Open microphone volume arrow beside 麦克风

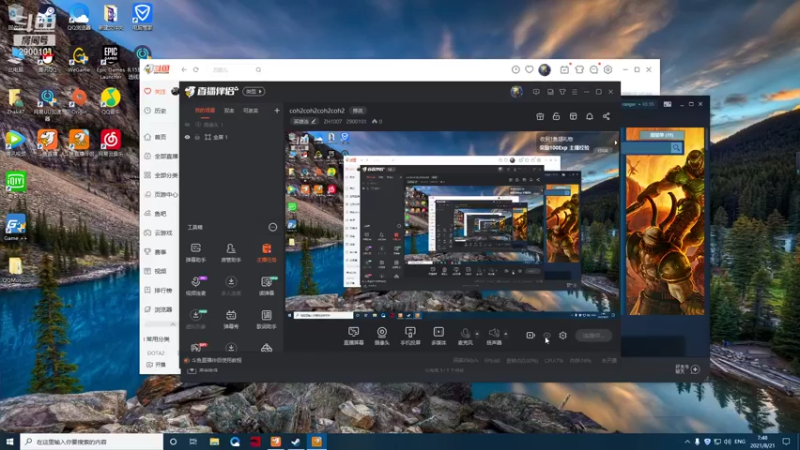(x=477, y=334)
